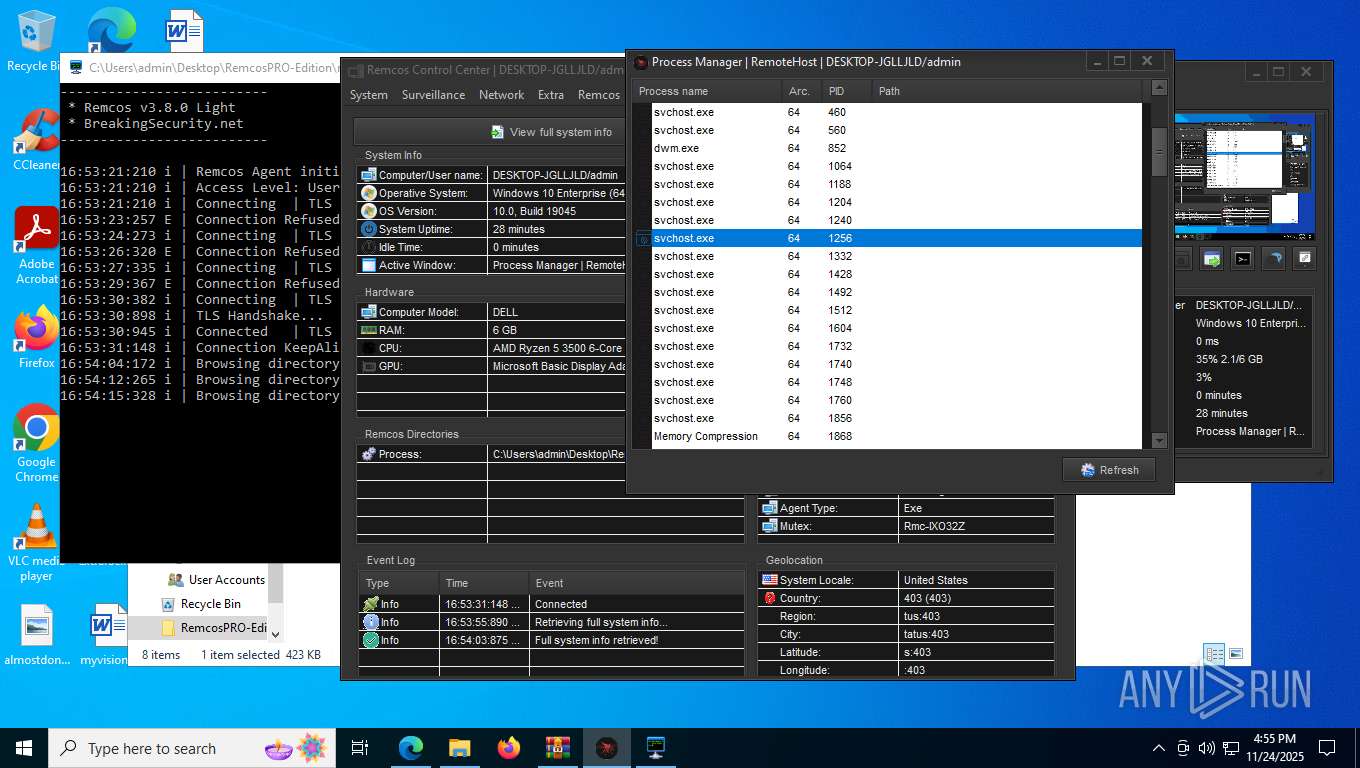
Task: Show hidden system tray icons
Action: (x=1159, y=747)
